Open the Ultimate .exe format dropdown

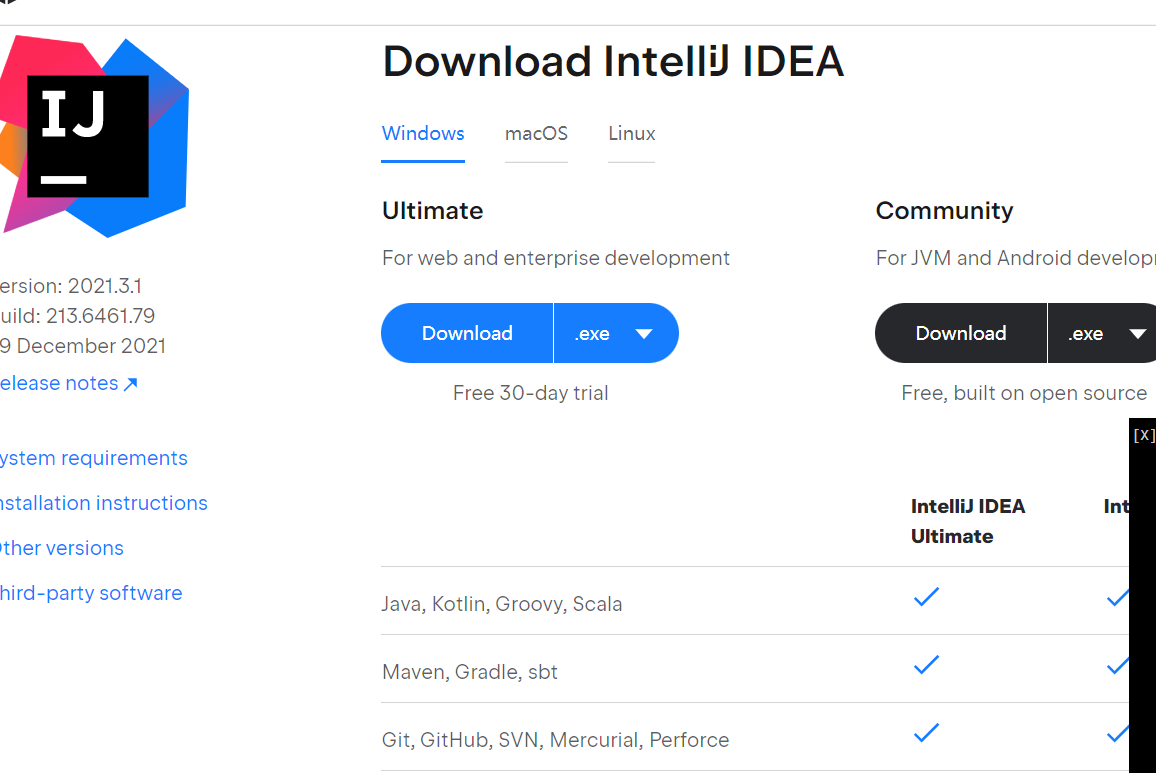(x=616, y=333)
